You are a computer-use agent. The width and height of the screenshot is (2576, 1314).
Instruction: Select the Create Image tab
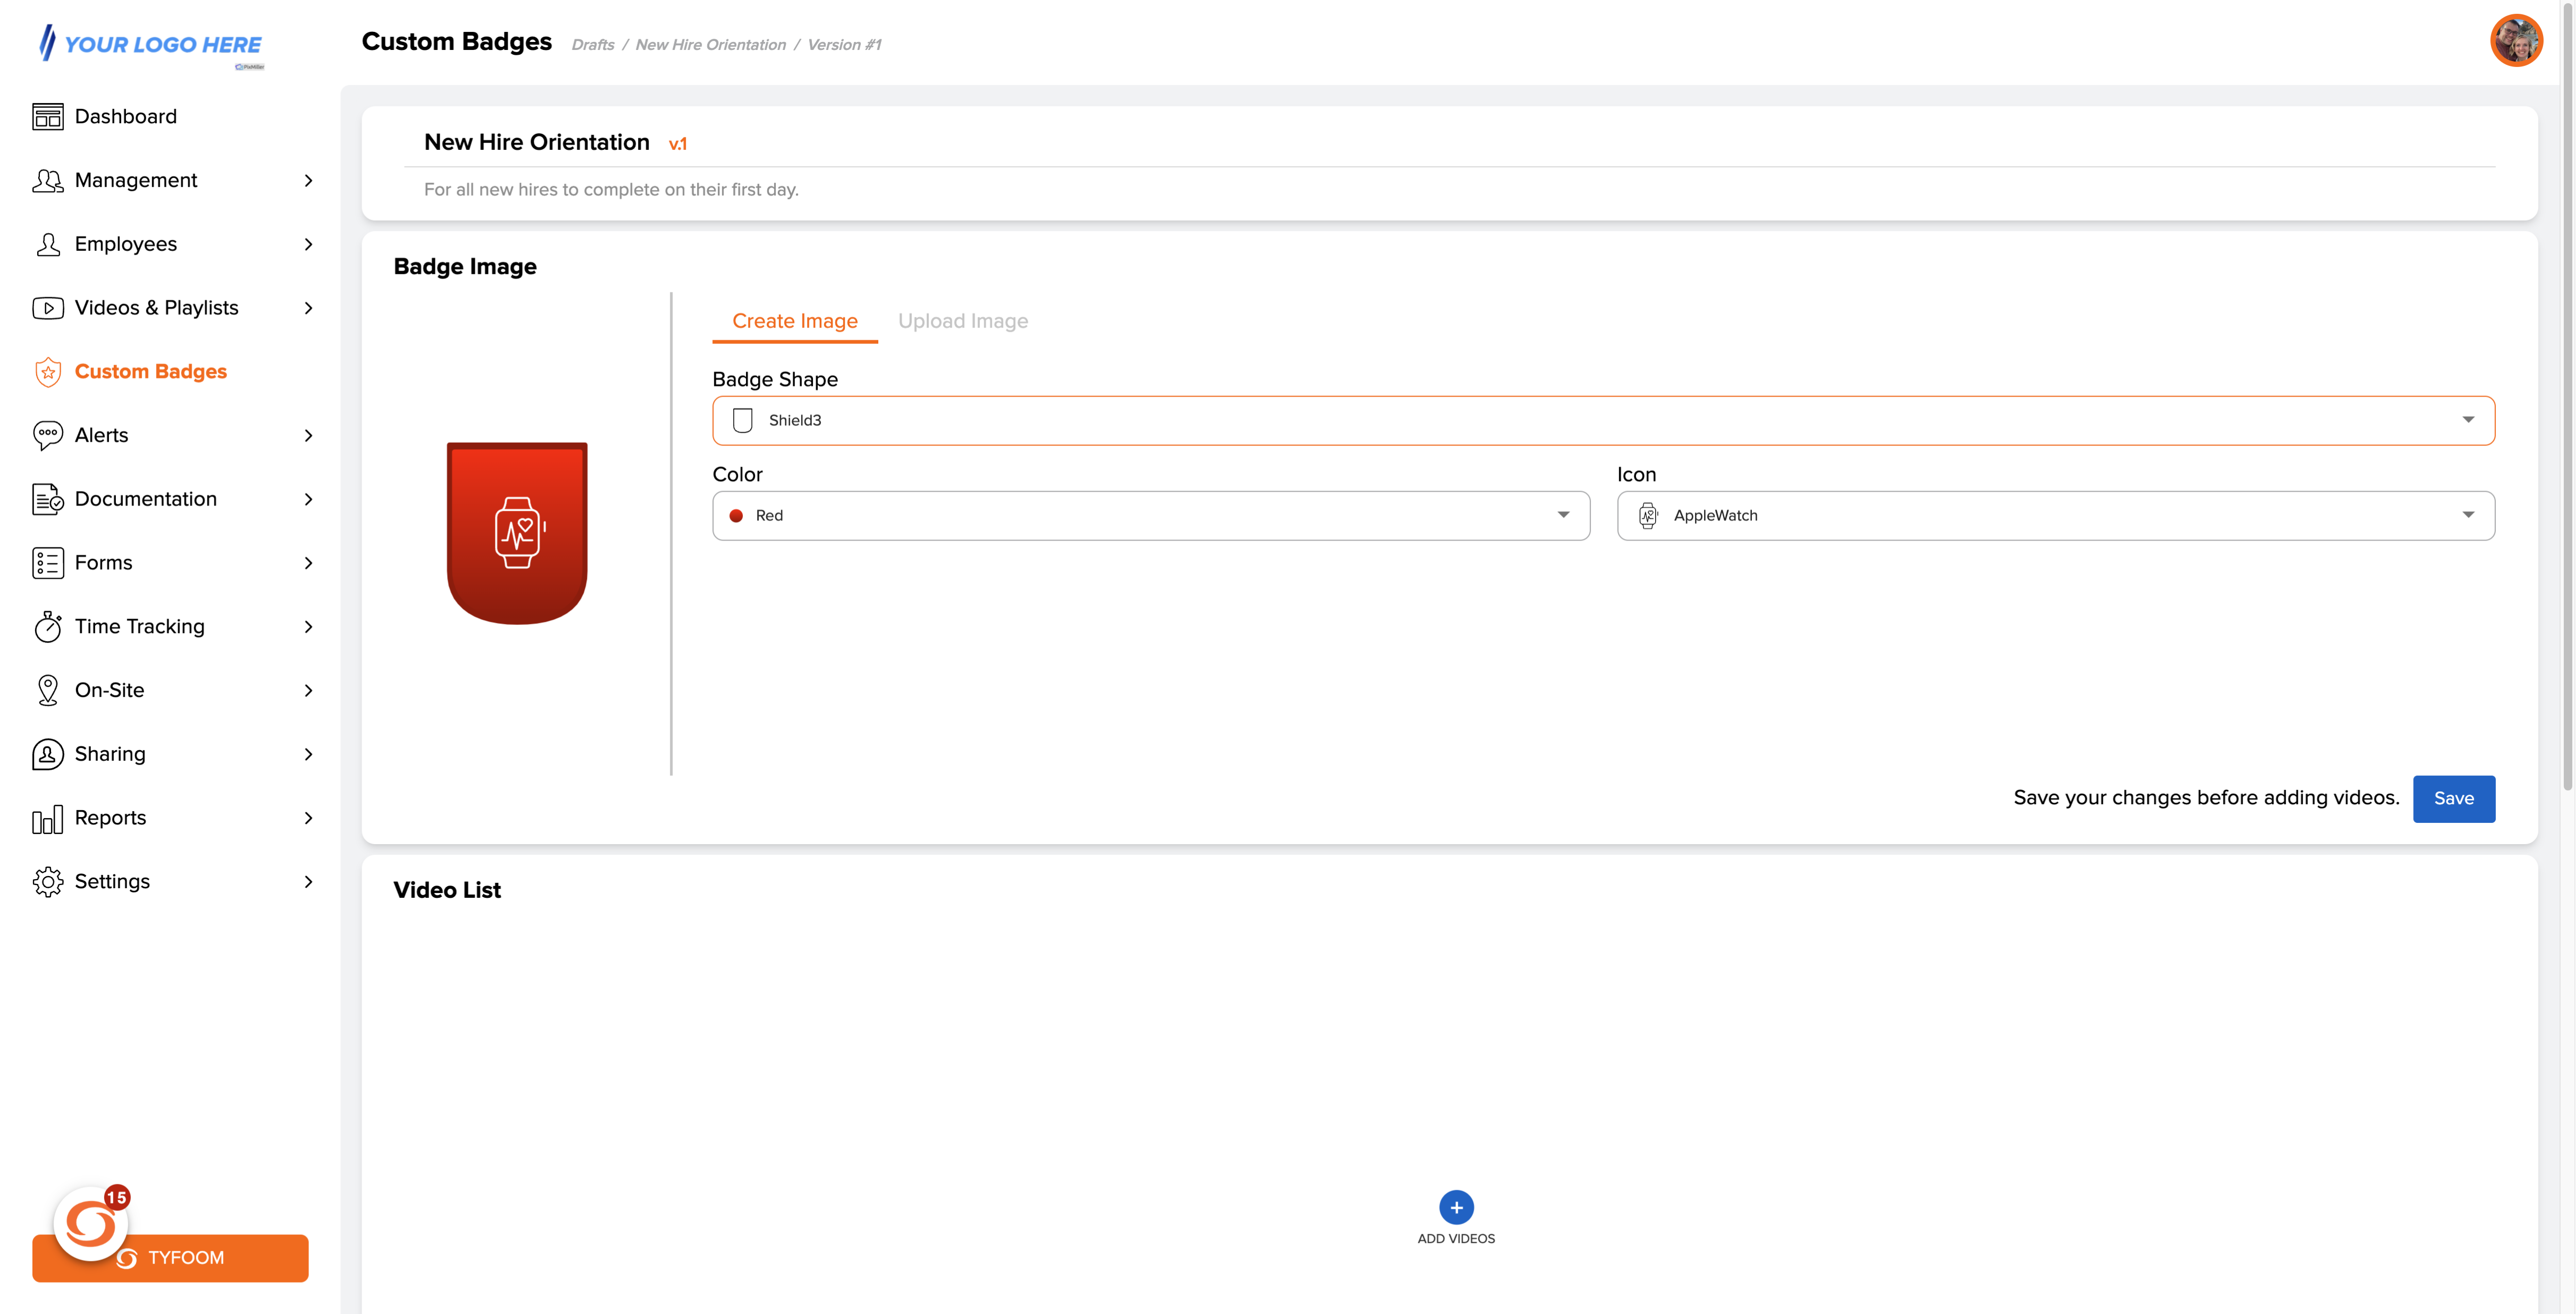tap(794, 320)
